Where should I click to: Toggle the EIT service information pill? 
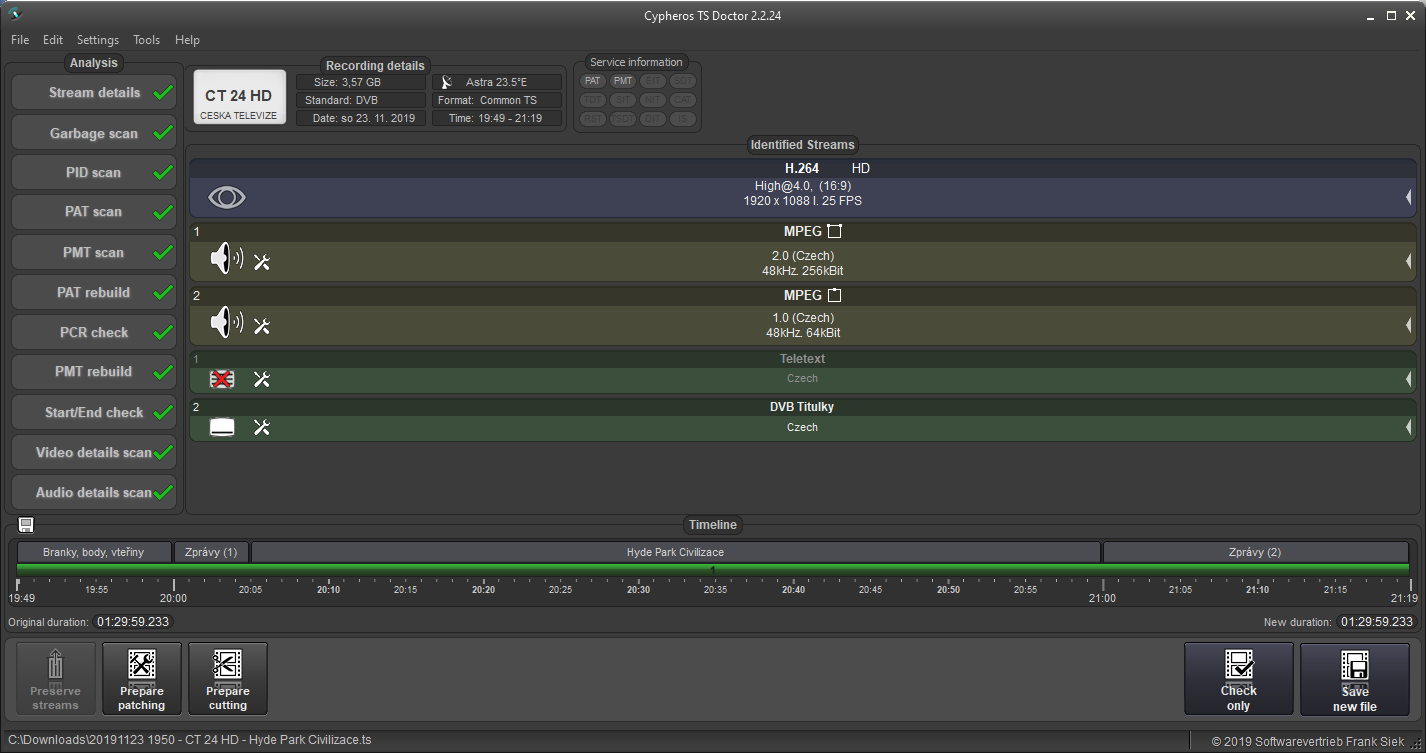[x=653, y=81]
